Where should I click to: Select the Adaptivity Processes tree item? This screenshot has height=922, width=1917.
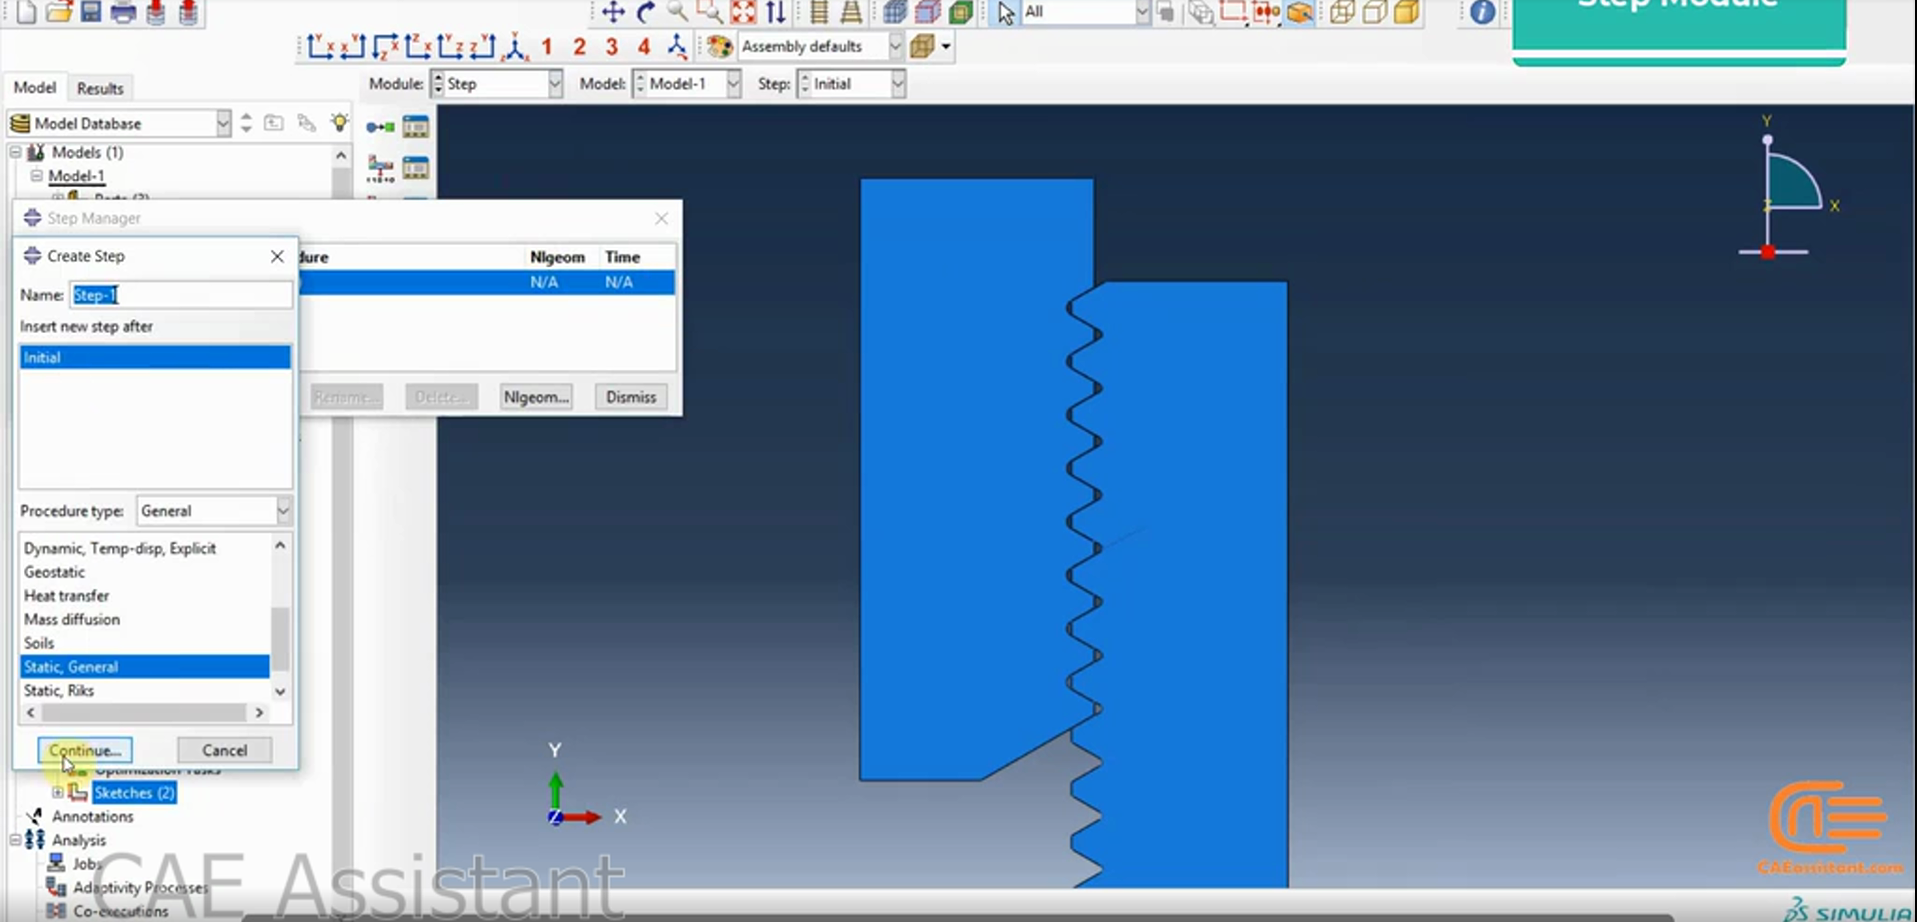(140, 887)
